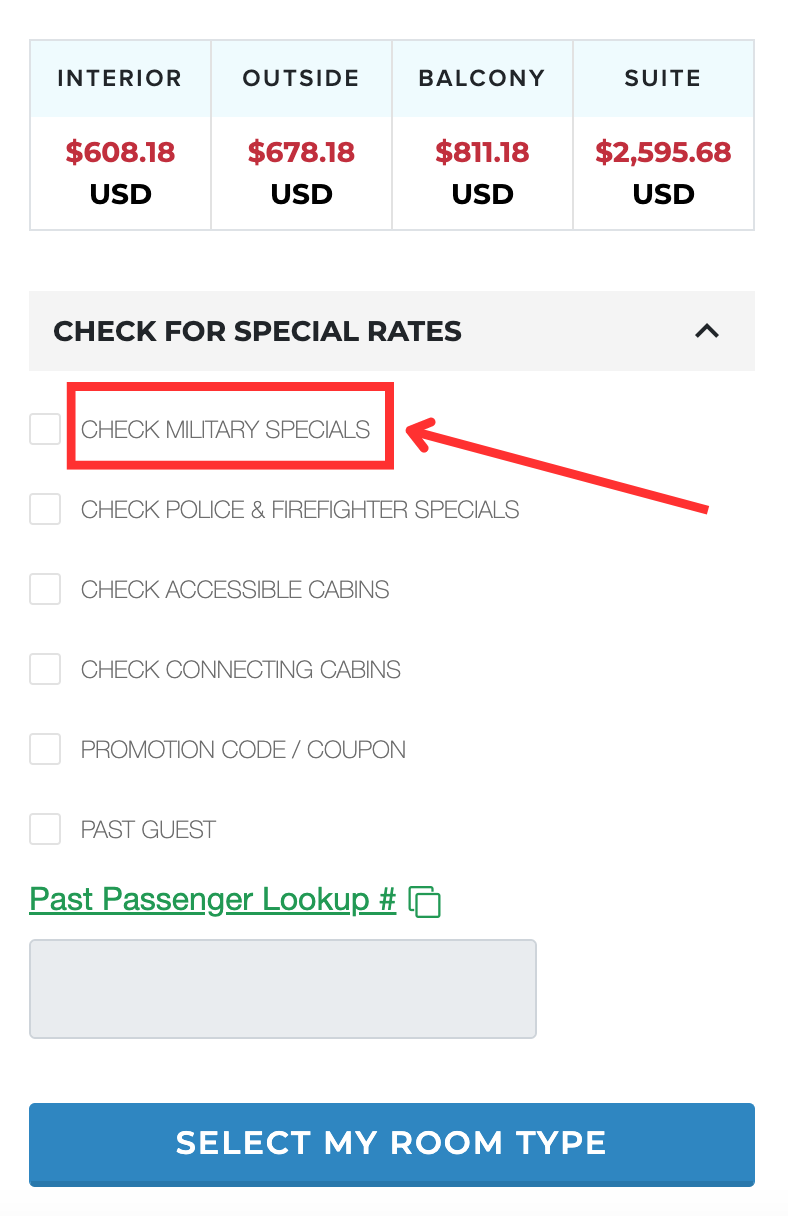Pick the Balcony cabin column header
This screenshot has height=1216, width=788.
pyautogui.click(x=482, y=79)
